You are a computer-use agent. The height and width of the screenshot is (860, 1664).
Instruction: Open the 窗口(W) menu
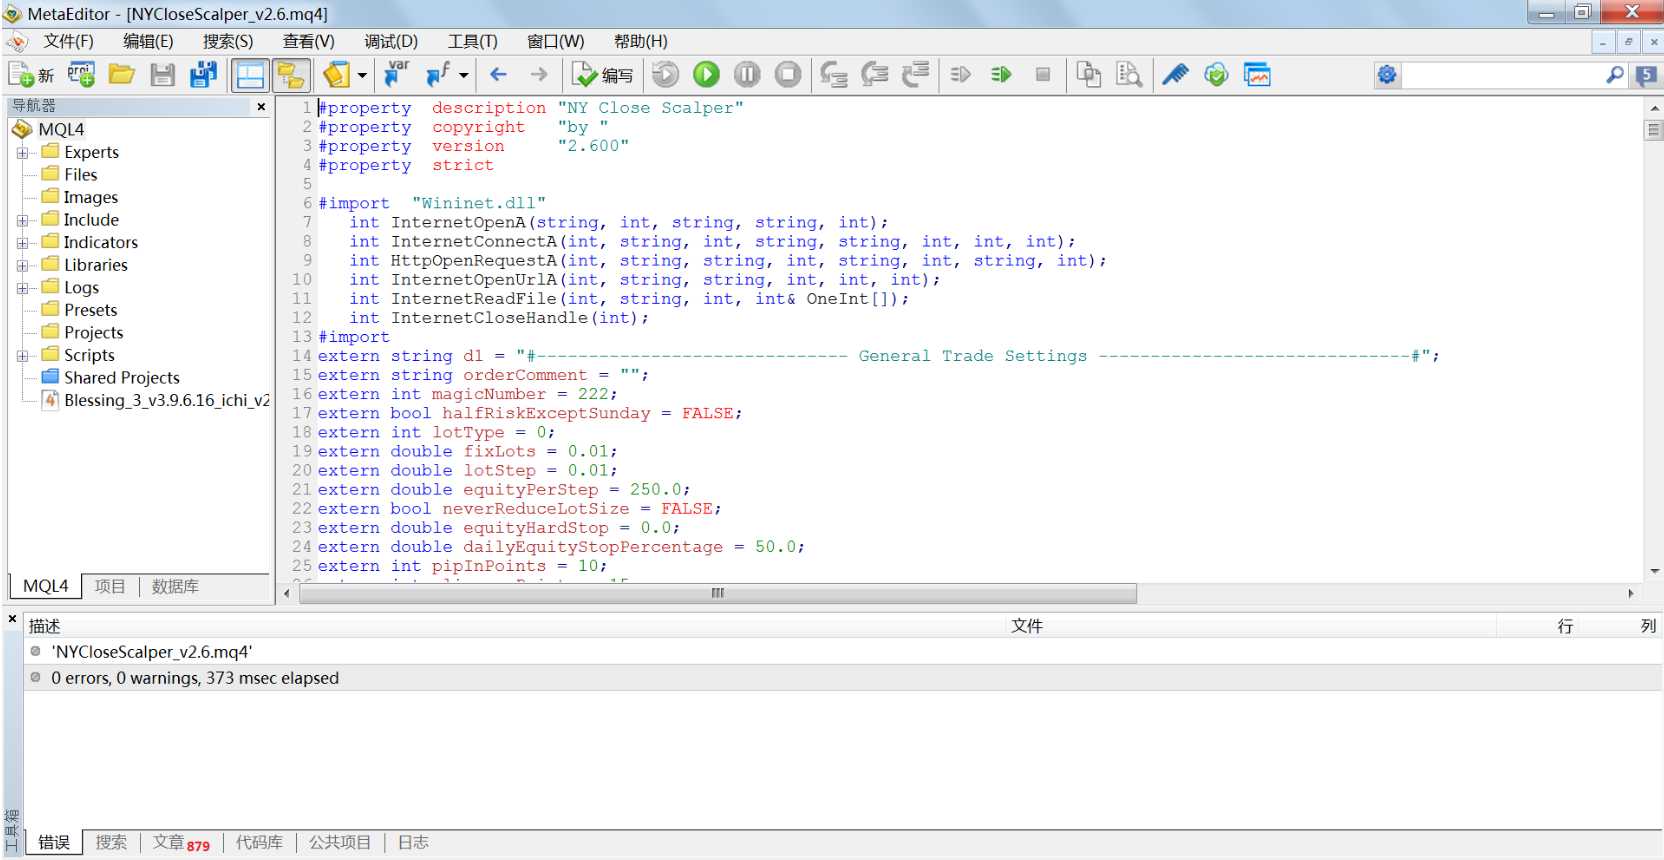[555, 41]
